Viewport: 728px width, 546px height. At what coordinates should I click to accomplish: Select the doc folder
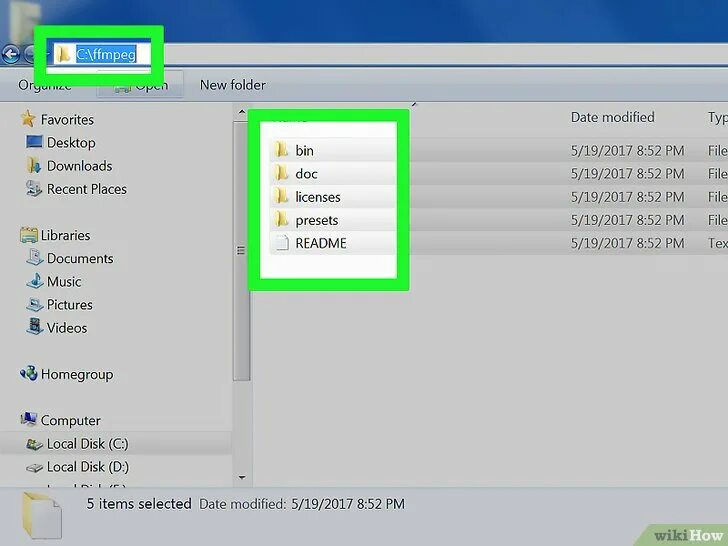coord(306,174)
